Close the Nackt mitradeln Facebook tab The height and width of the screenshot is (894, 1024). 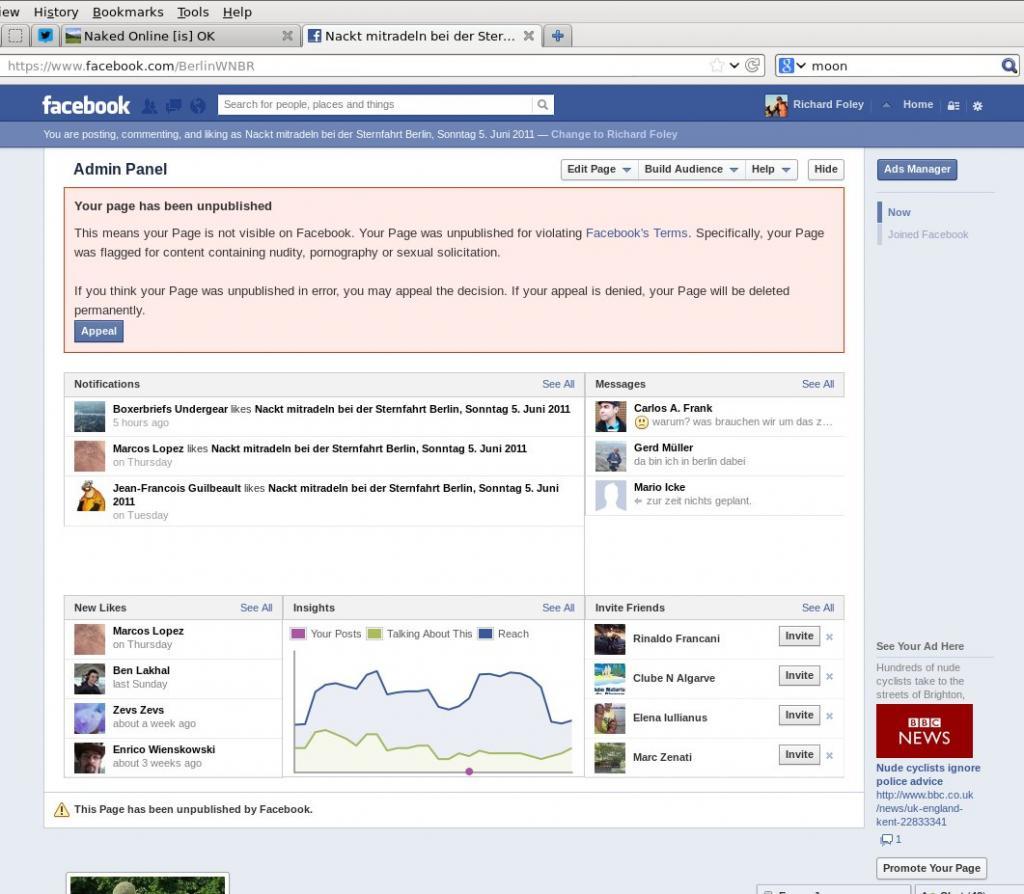[x=528, y=36]
